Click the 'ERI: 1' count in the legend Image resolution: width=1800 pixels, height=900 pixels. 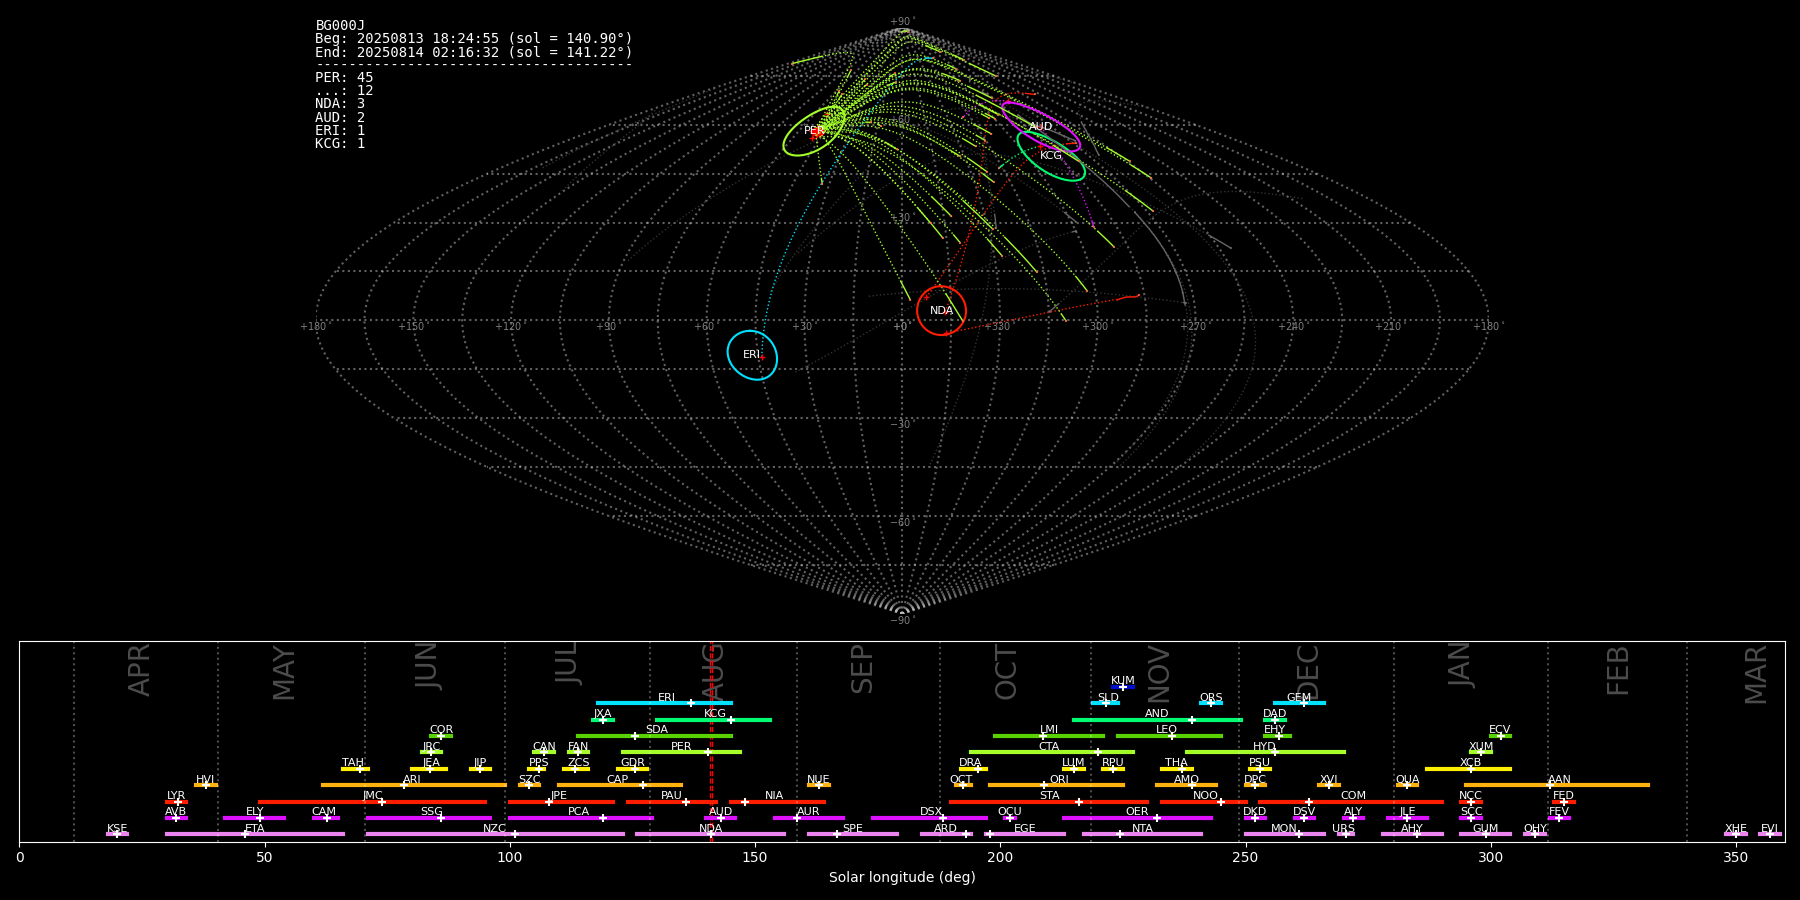[340, 130]
